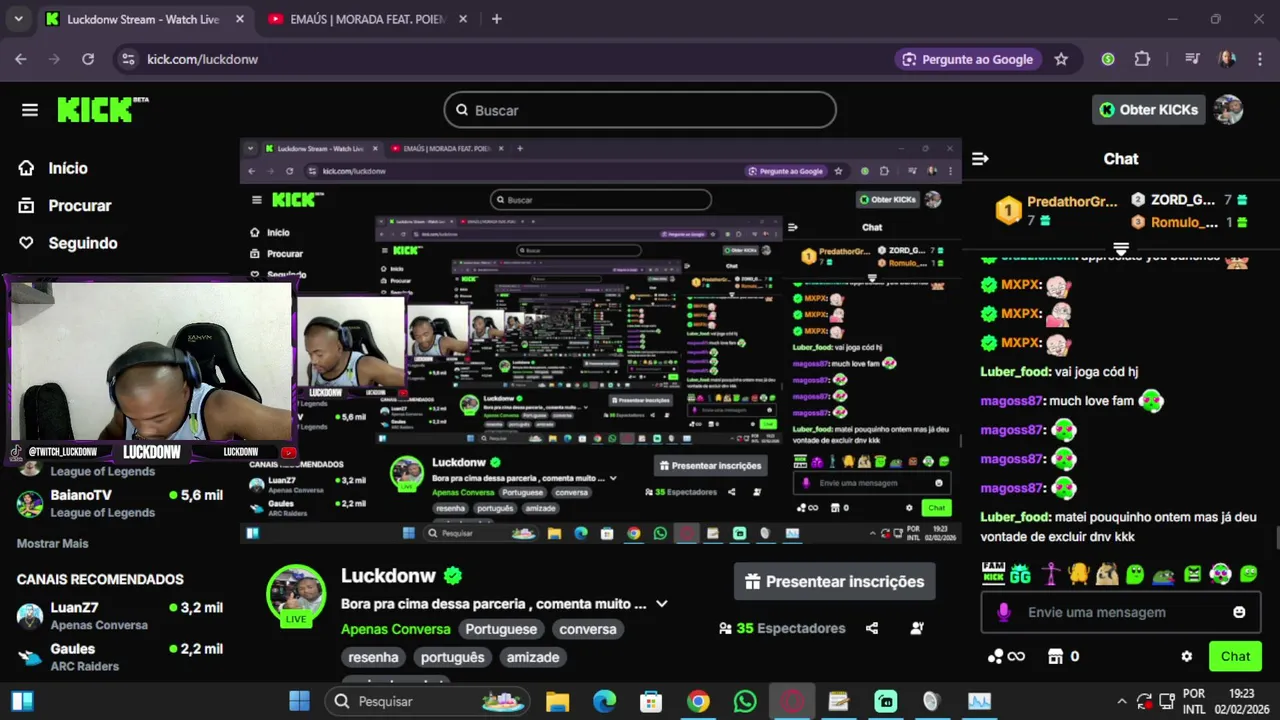This screenshot has width=1280, height=720.
Task: Open chat settings gear icon
Action: pos(1187,657)
